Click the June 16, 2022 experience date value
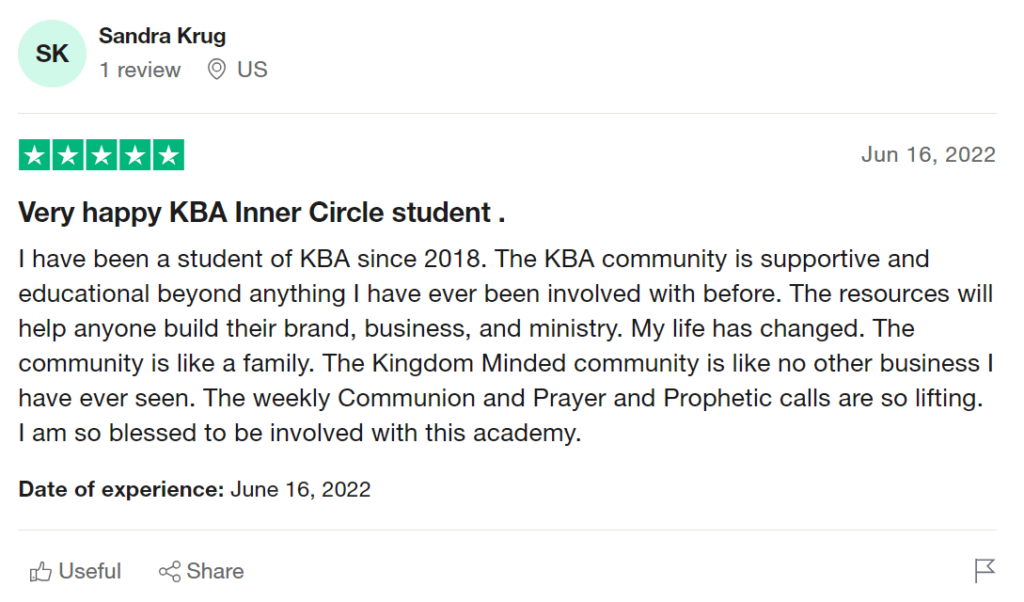This screenshot has width=1024, height=602. [301, 490]
